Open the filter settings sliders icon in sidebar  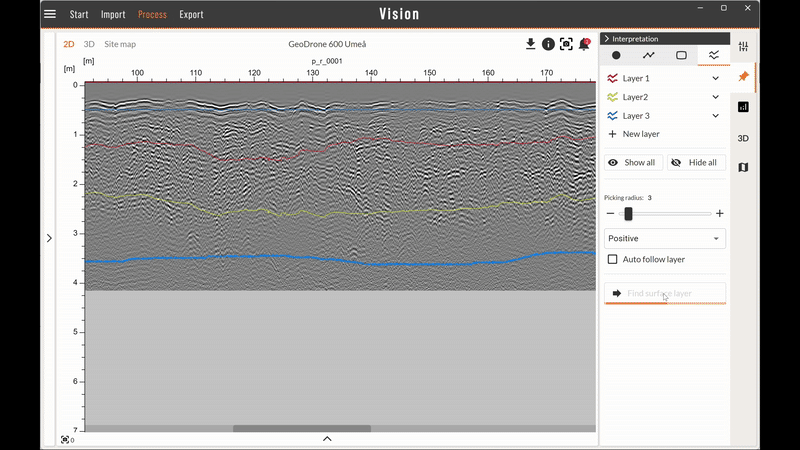743,47
